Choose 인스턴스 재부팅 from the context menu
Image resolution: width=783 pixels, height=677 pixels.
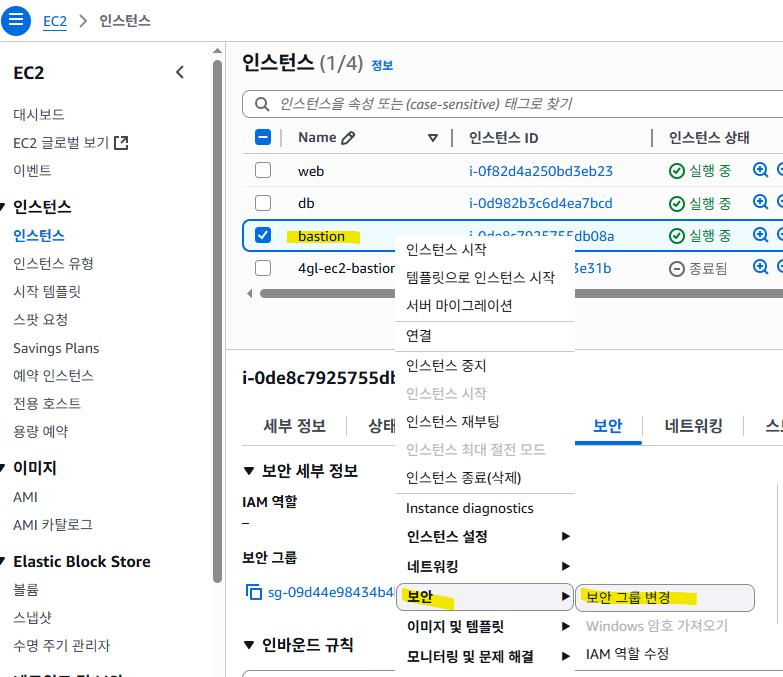(x=452, y=421)
